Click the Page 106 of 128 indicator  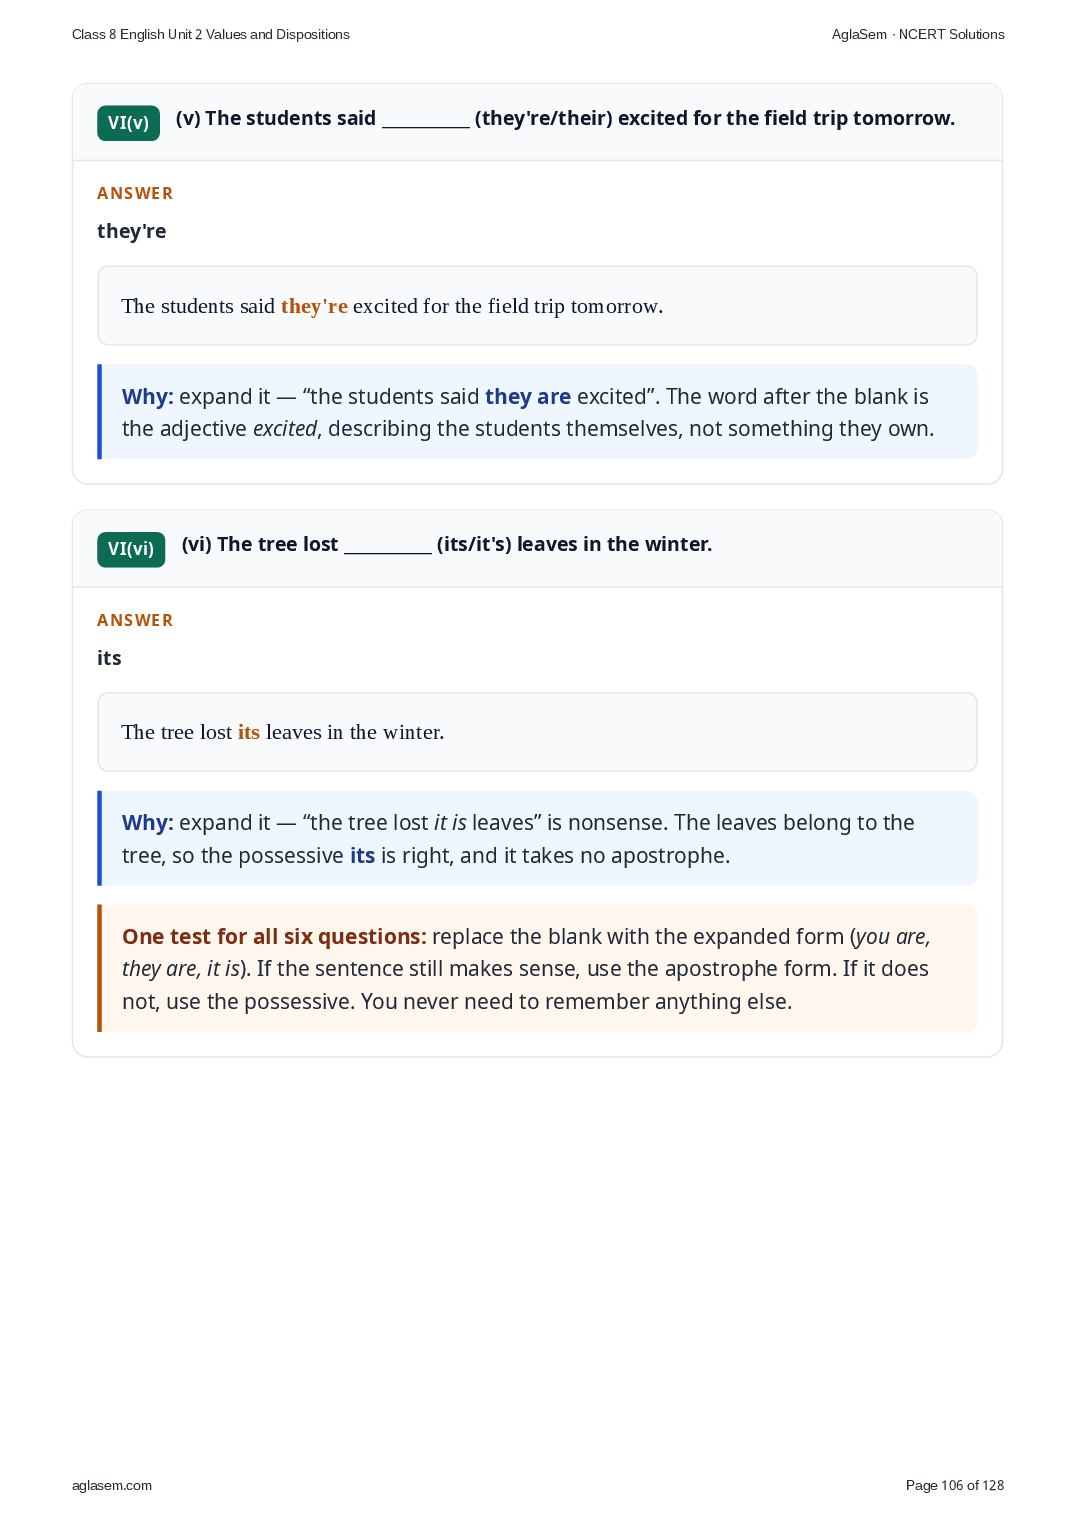[x=955, y=1485]
